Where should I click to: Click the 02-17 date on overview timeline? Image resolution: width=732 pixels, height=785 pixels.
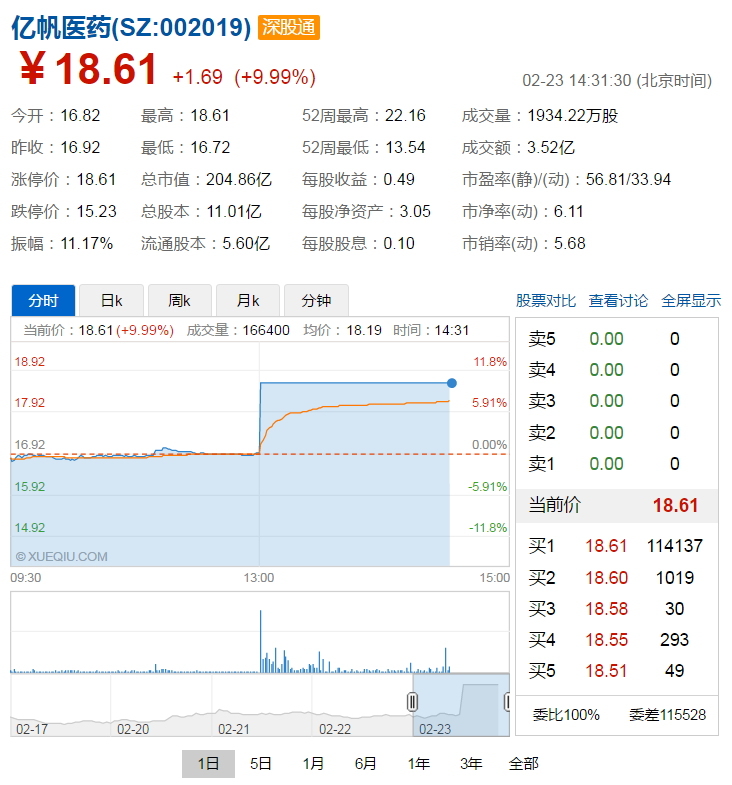32,729
